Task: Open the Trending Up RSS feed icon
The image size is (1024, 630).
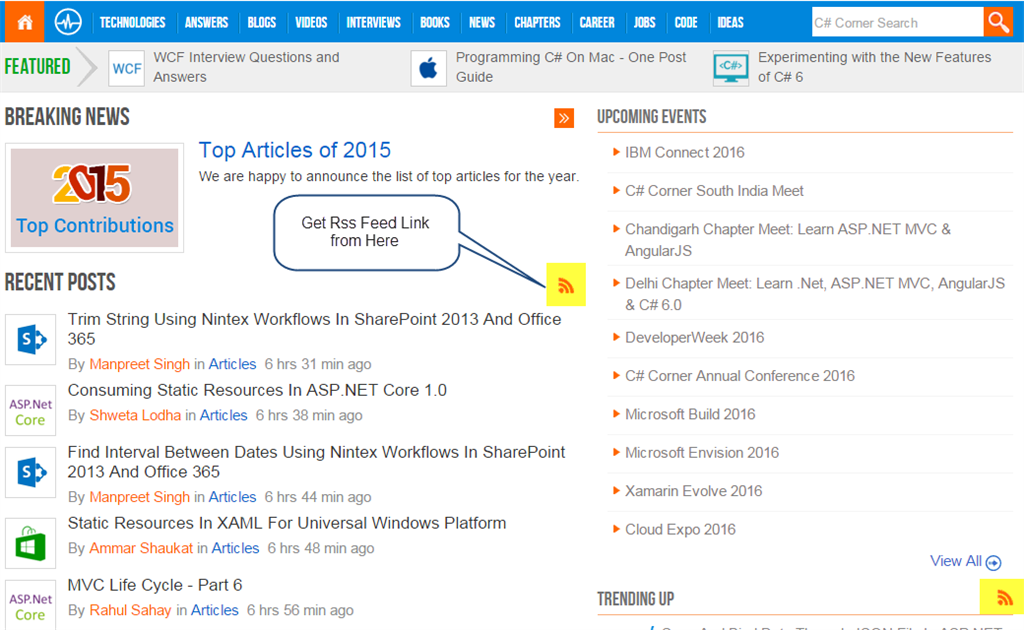Action: tap(1003, 597)
